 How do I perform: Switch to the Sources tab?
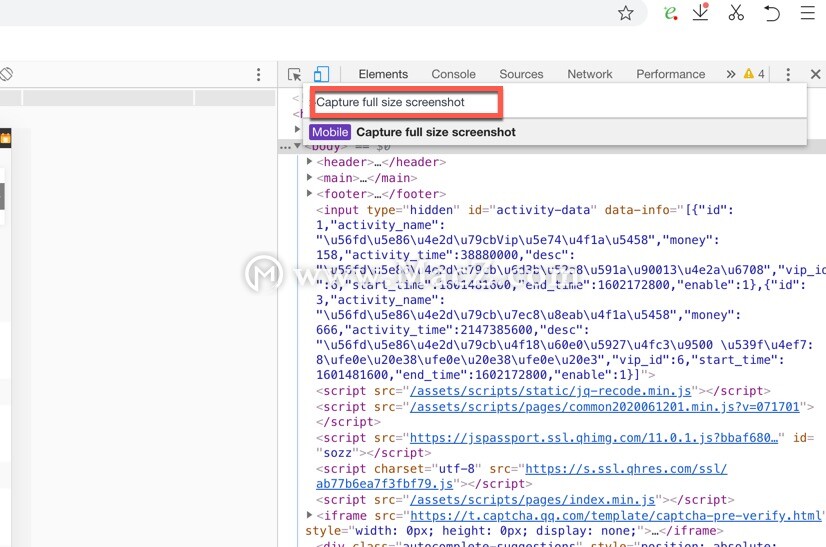point(521,74)
